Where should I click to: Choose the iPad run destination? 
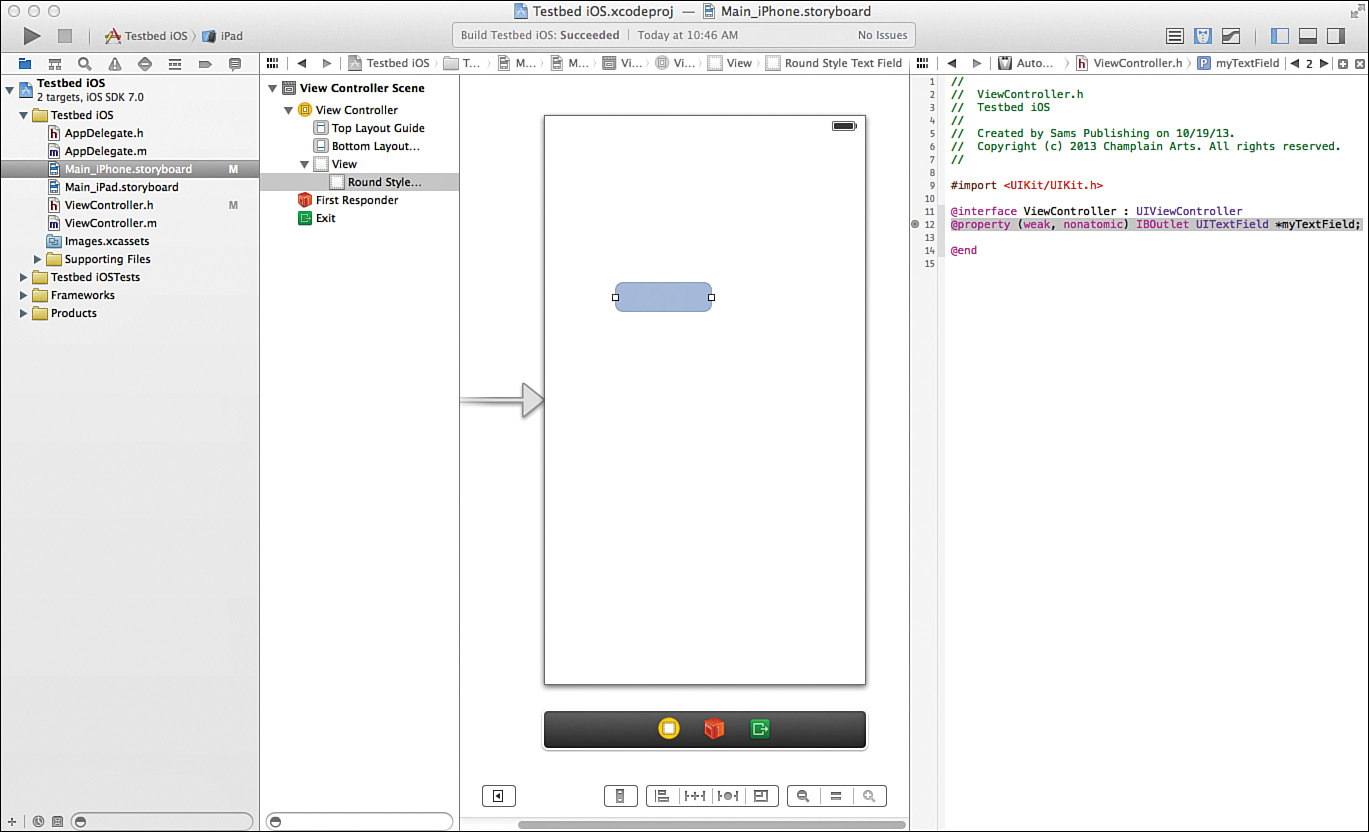tap(223, 36)
